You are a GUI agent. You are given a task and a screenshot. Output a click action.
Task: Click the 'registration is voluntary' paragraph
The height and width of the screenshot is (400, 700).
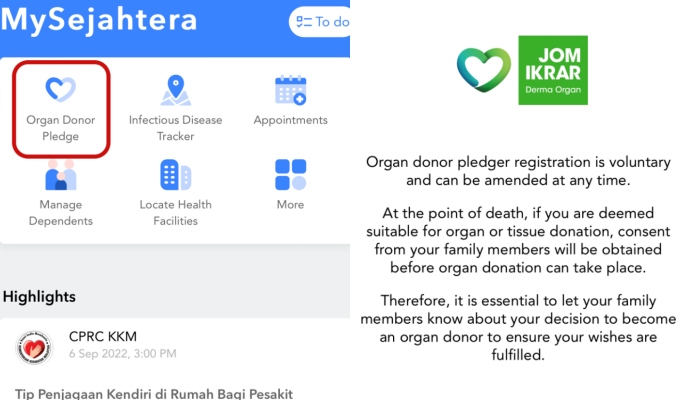(x=519, y=171)
